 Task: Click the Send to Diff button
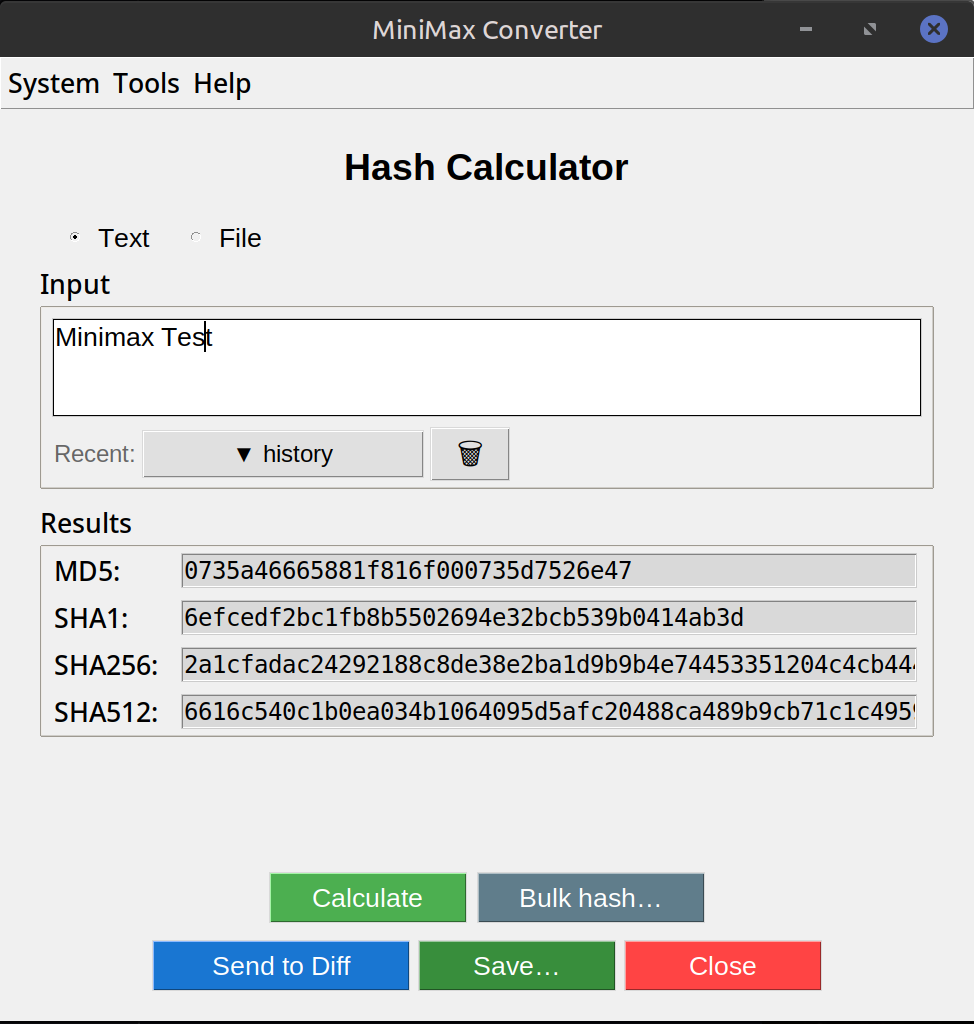click(x=281, y=966)
